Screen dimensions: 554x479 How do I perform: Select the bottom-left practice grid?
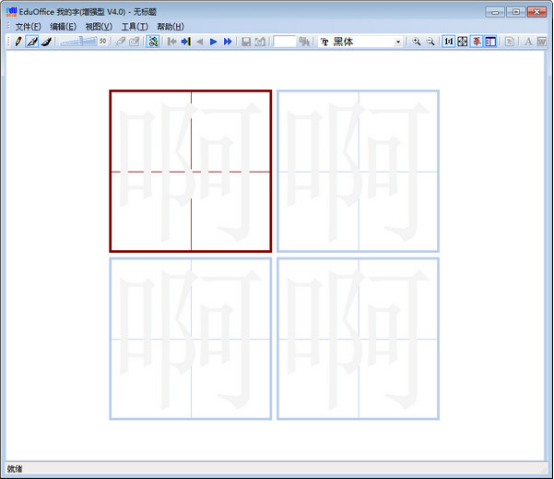191,339
